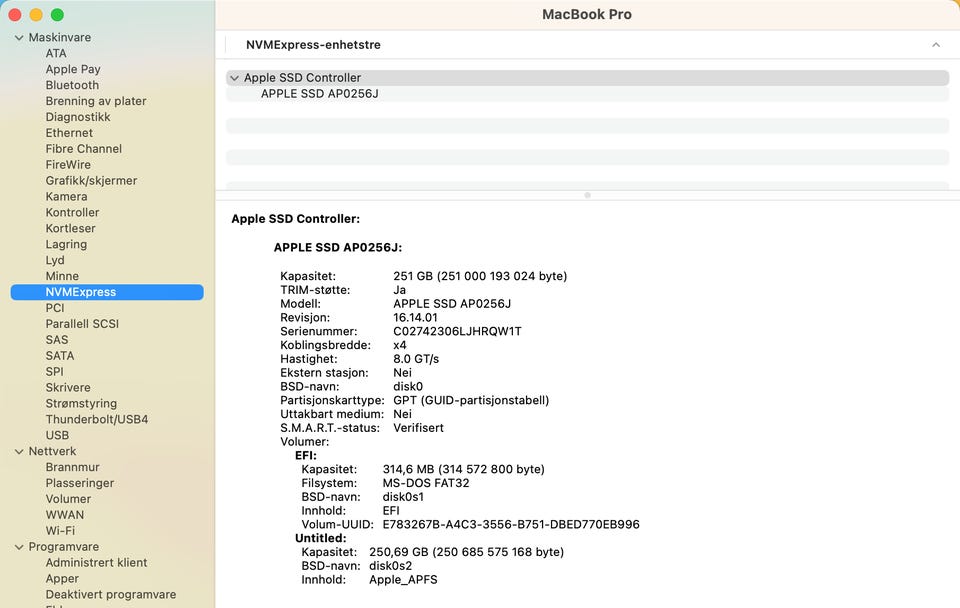The image size is (960, 608).
Task: Click the Programvare section label
Action: pos(64,547)
